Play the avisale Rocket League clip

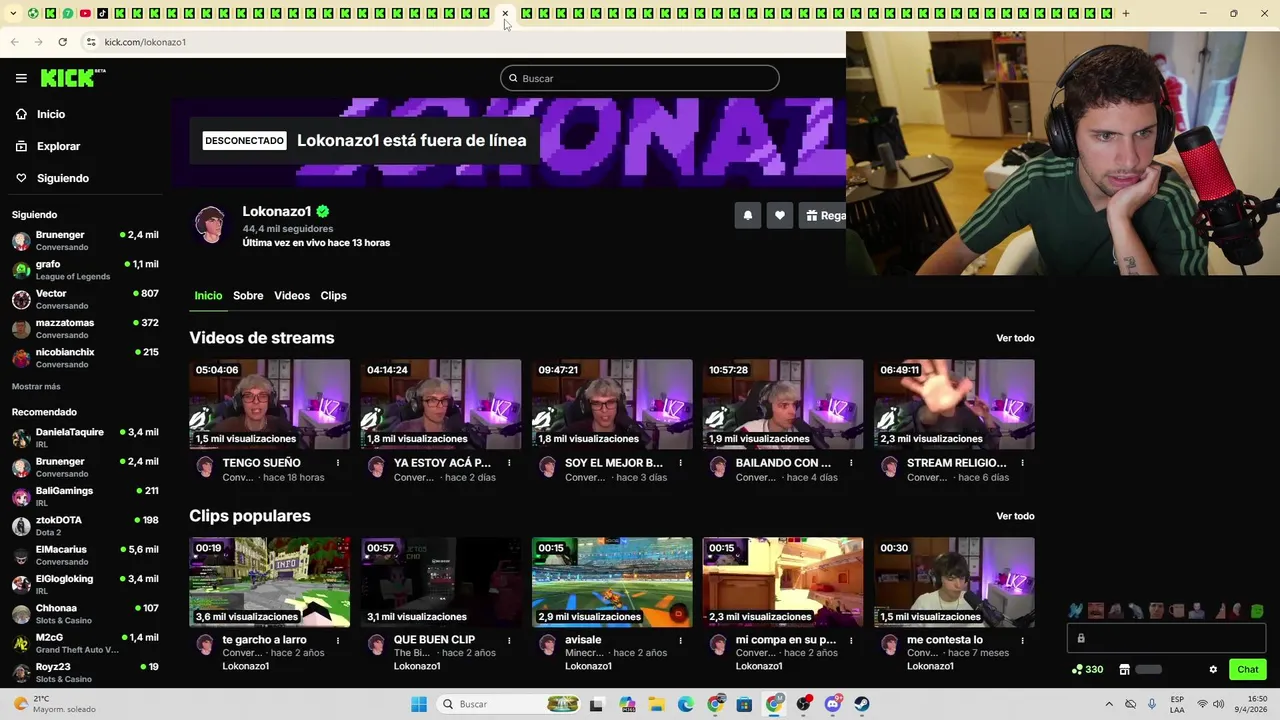pos(612,582)
